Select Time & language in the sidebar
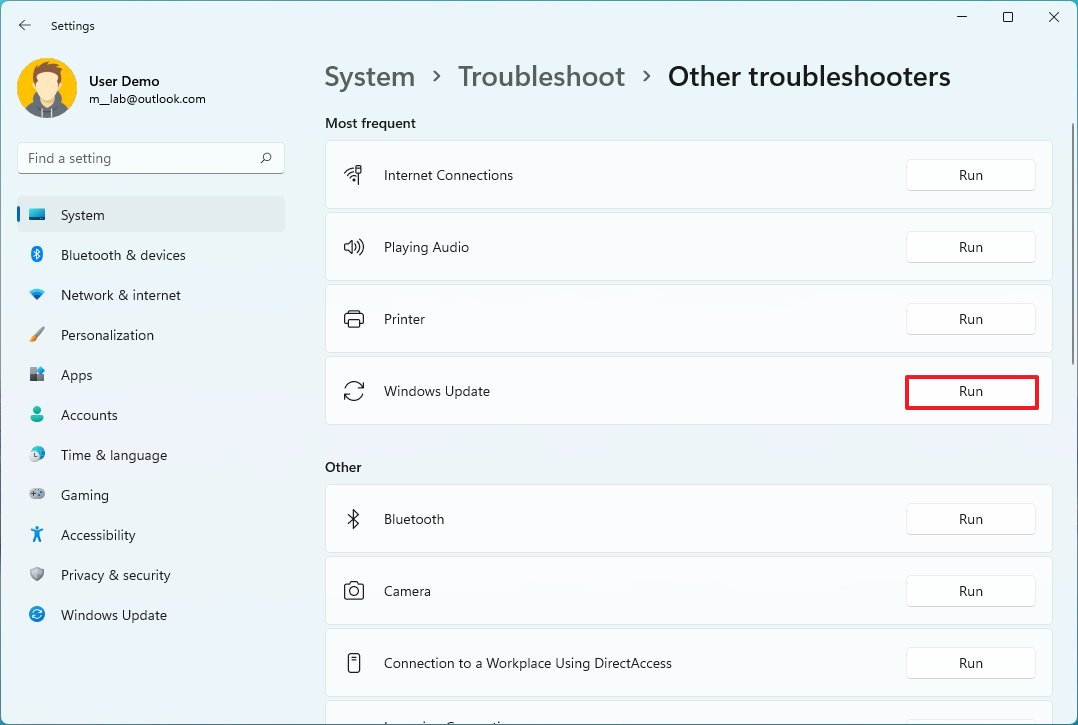The image size is (1078, 725). [x=113, y=455]
